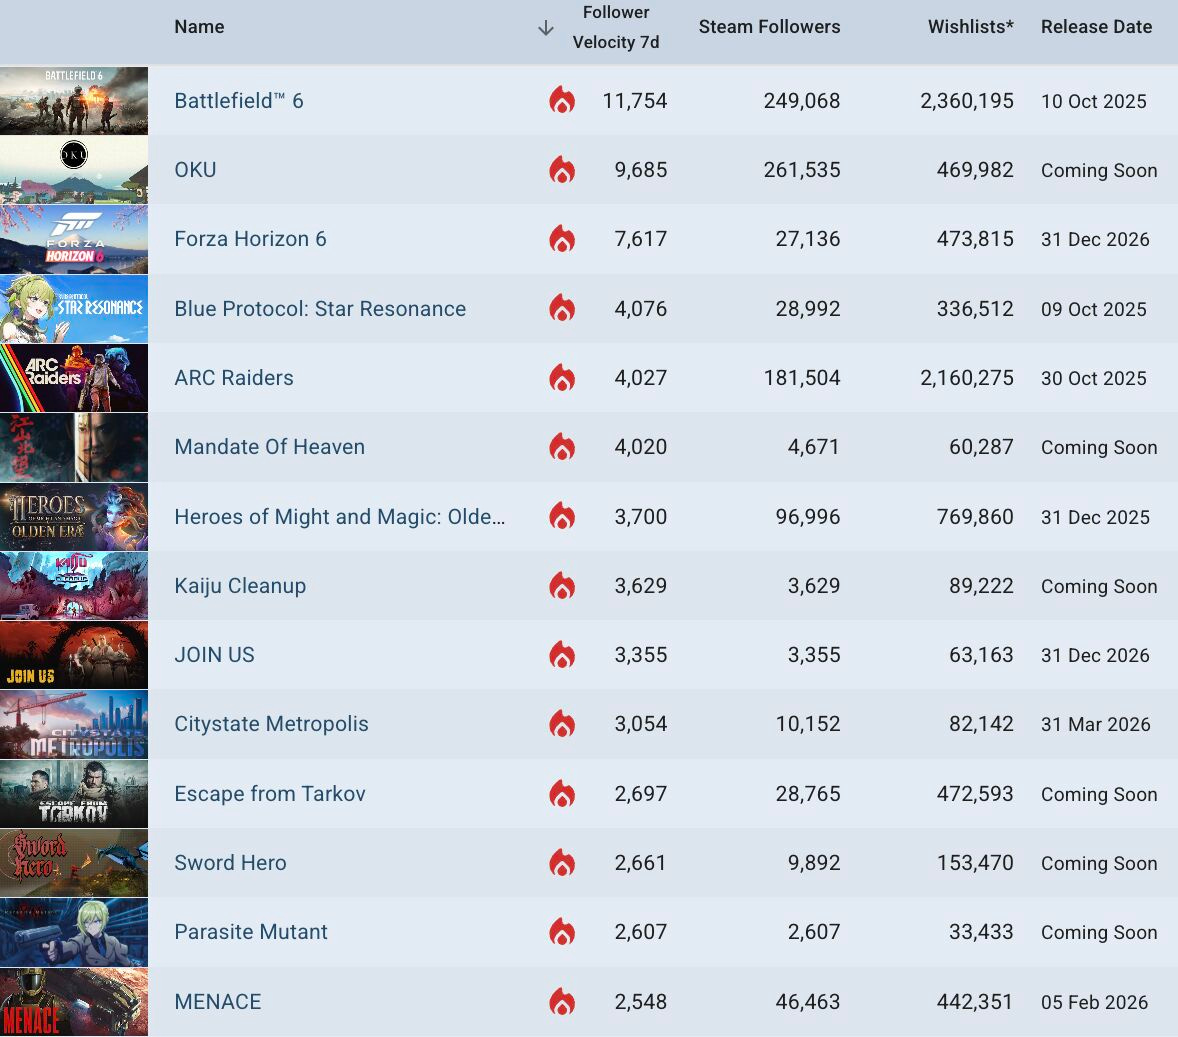Click the flame icon in Mandate Of Heaven row
The width and height of the screenshot is (1178, 1037).
tap(562, 446)
